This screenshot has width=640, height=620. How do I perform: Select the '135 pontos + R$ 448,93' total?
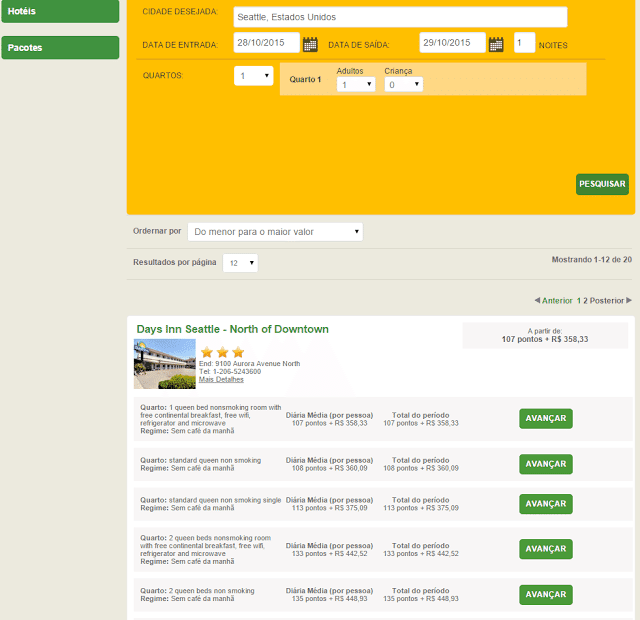tap(421, 598)
